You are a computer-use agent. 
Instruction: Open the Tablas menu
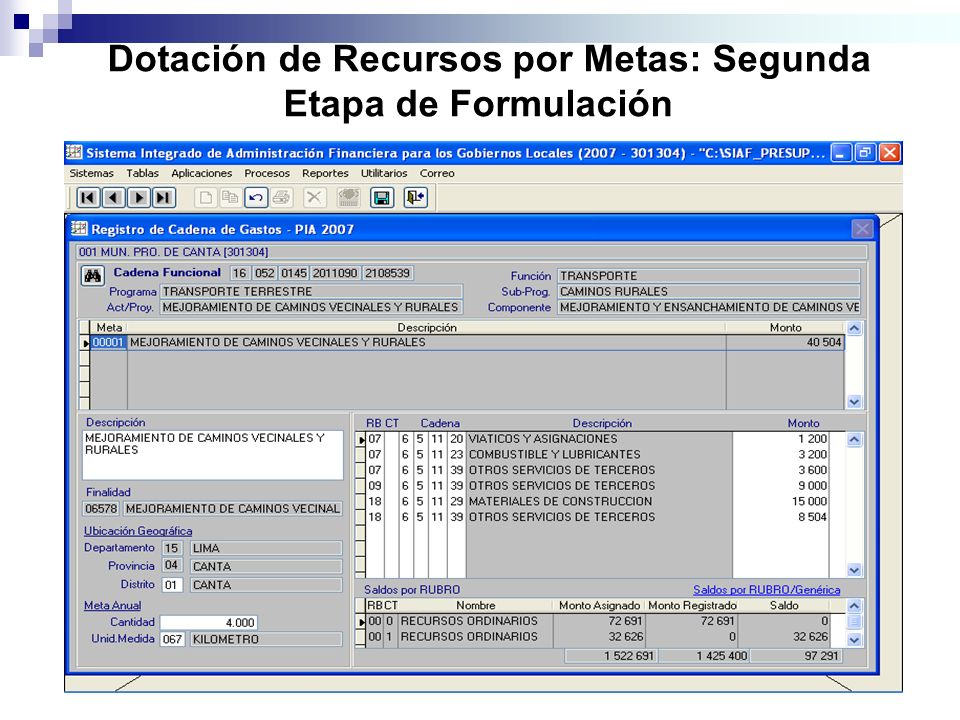(142, 173)
